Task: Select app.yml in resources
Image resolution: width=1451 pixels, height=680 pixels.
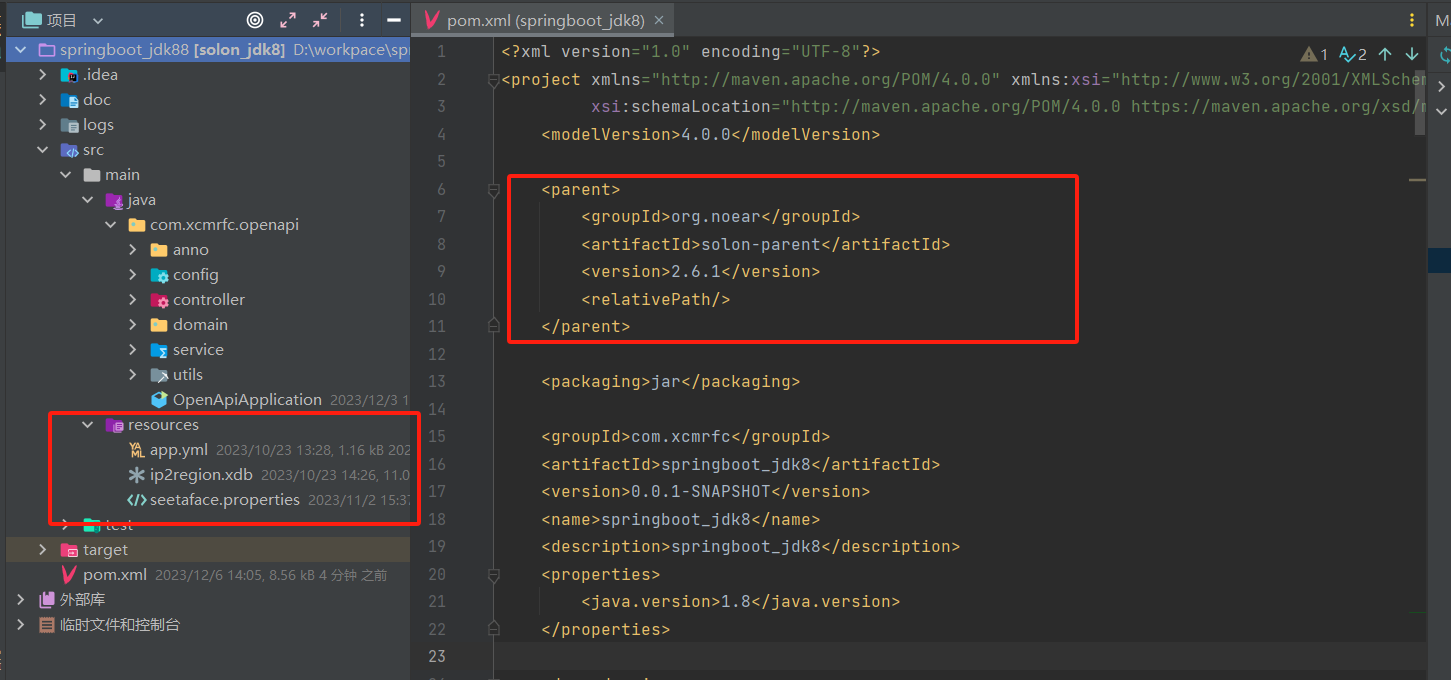Action: [x=178, y=450]
